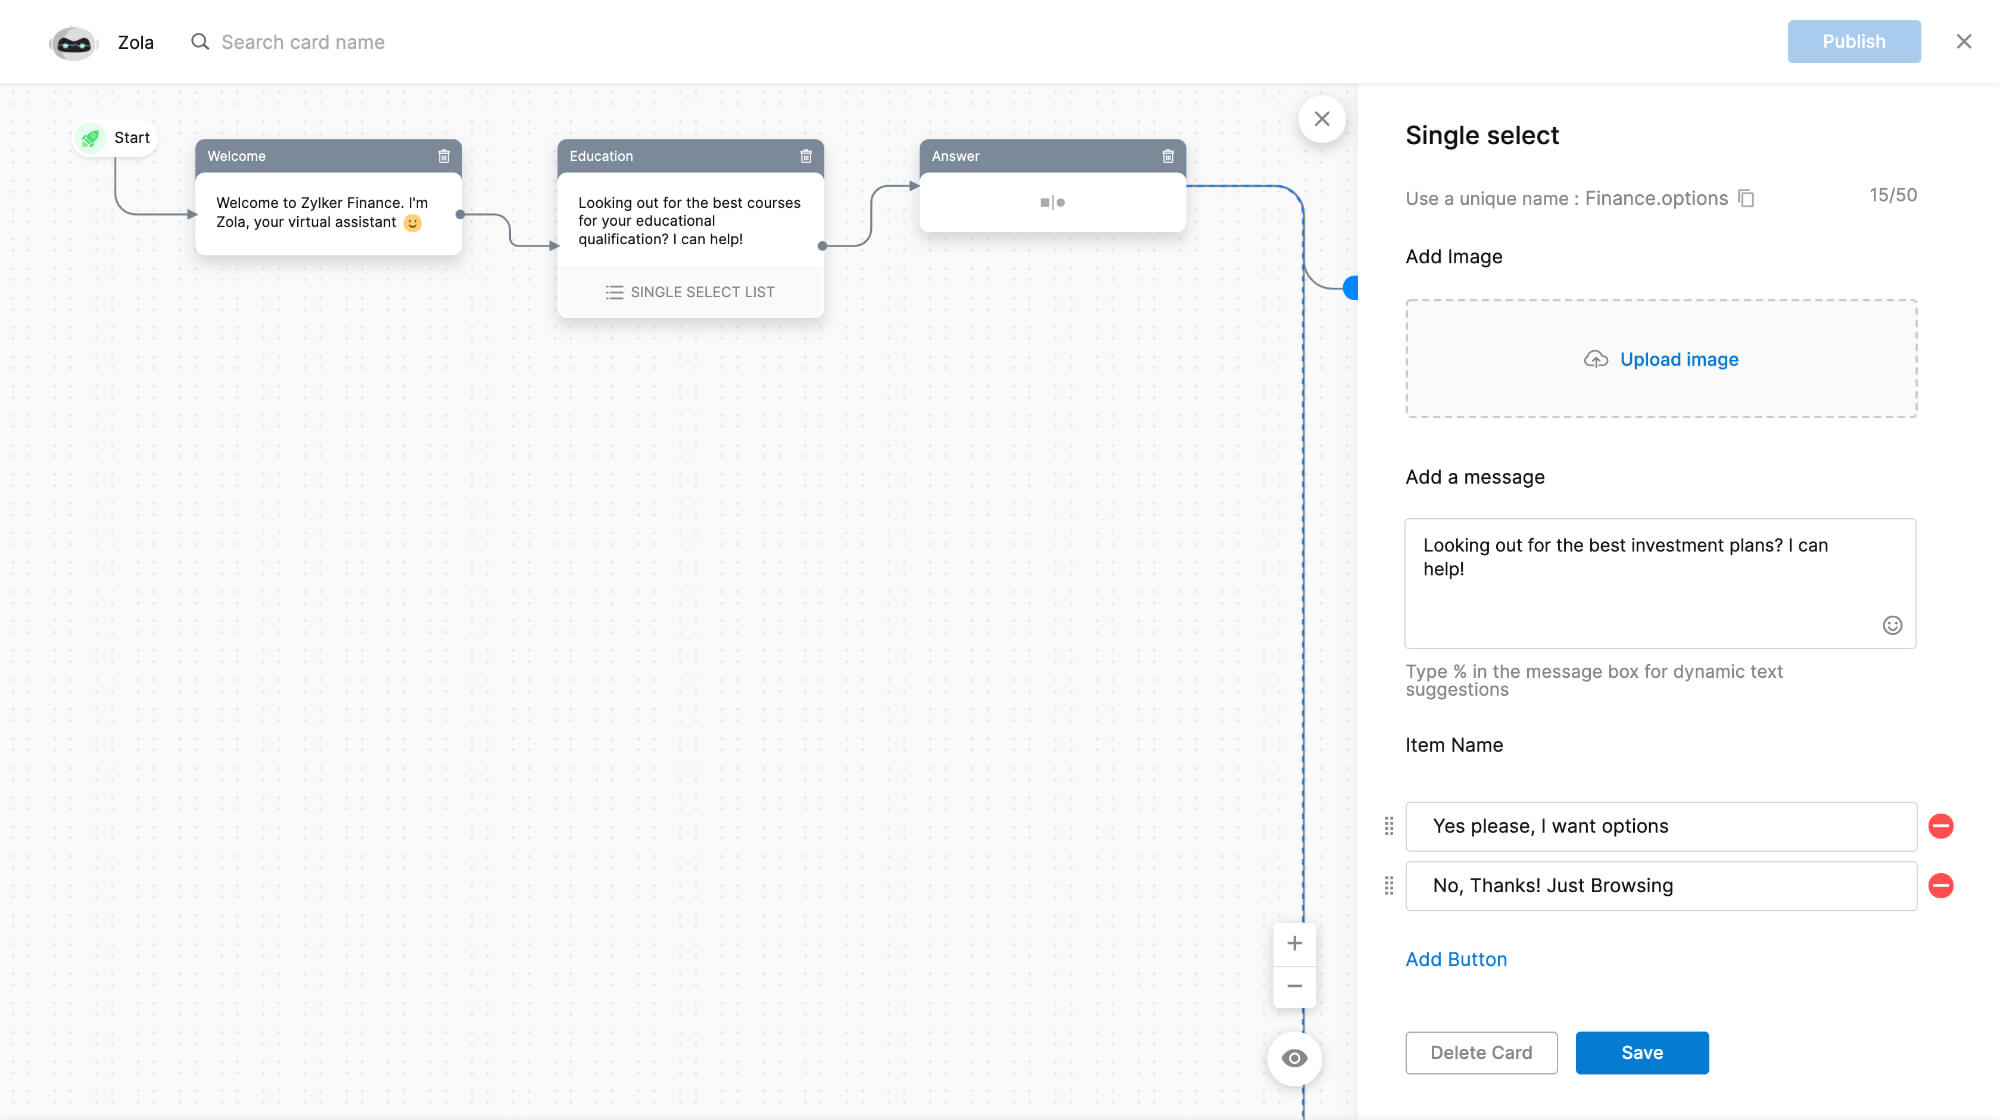Screen dimensions: 2000x1120
Task: Copy the unique name Finance.options
Action: click(1746, 198)
